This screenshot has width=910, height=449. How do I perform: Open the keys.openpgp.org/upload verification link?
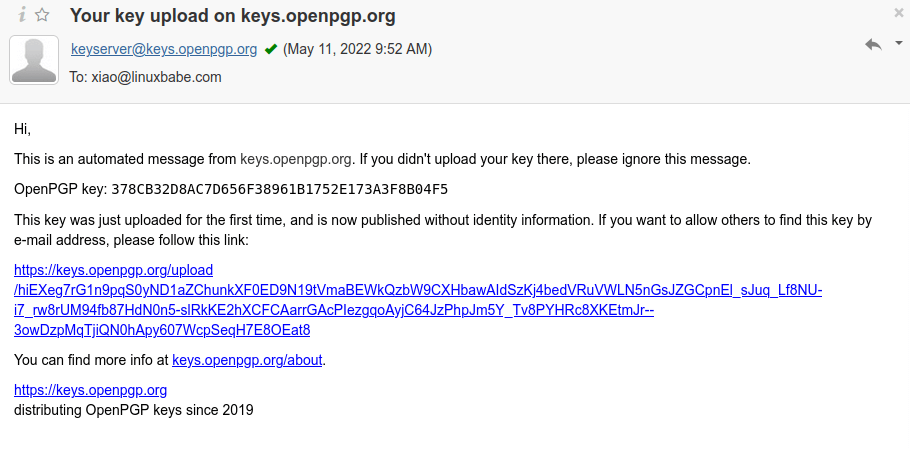click(113, 270)
